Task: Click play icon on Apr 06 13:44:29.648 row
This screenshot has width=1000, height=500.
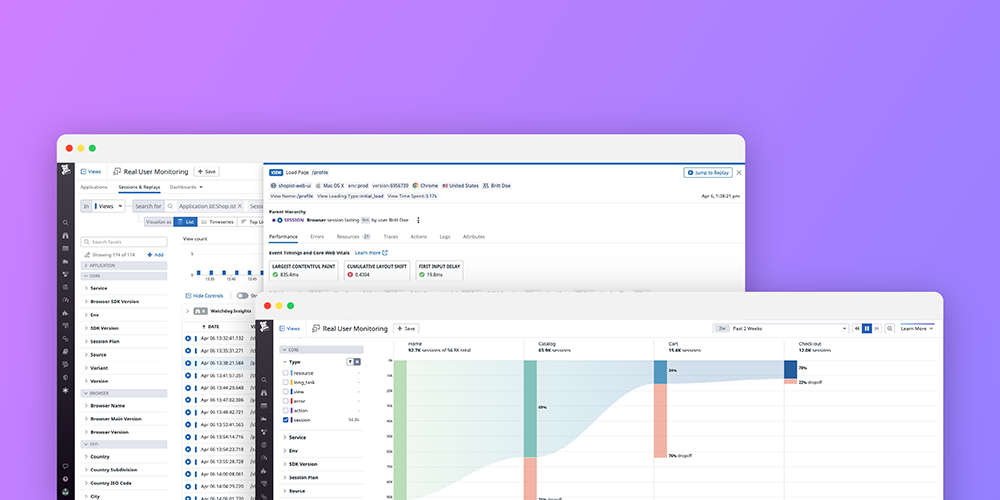Action: pyautogui.click(x=188, y=387)
